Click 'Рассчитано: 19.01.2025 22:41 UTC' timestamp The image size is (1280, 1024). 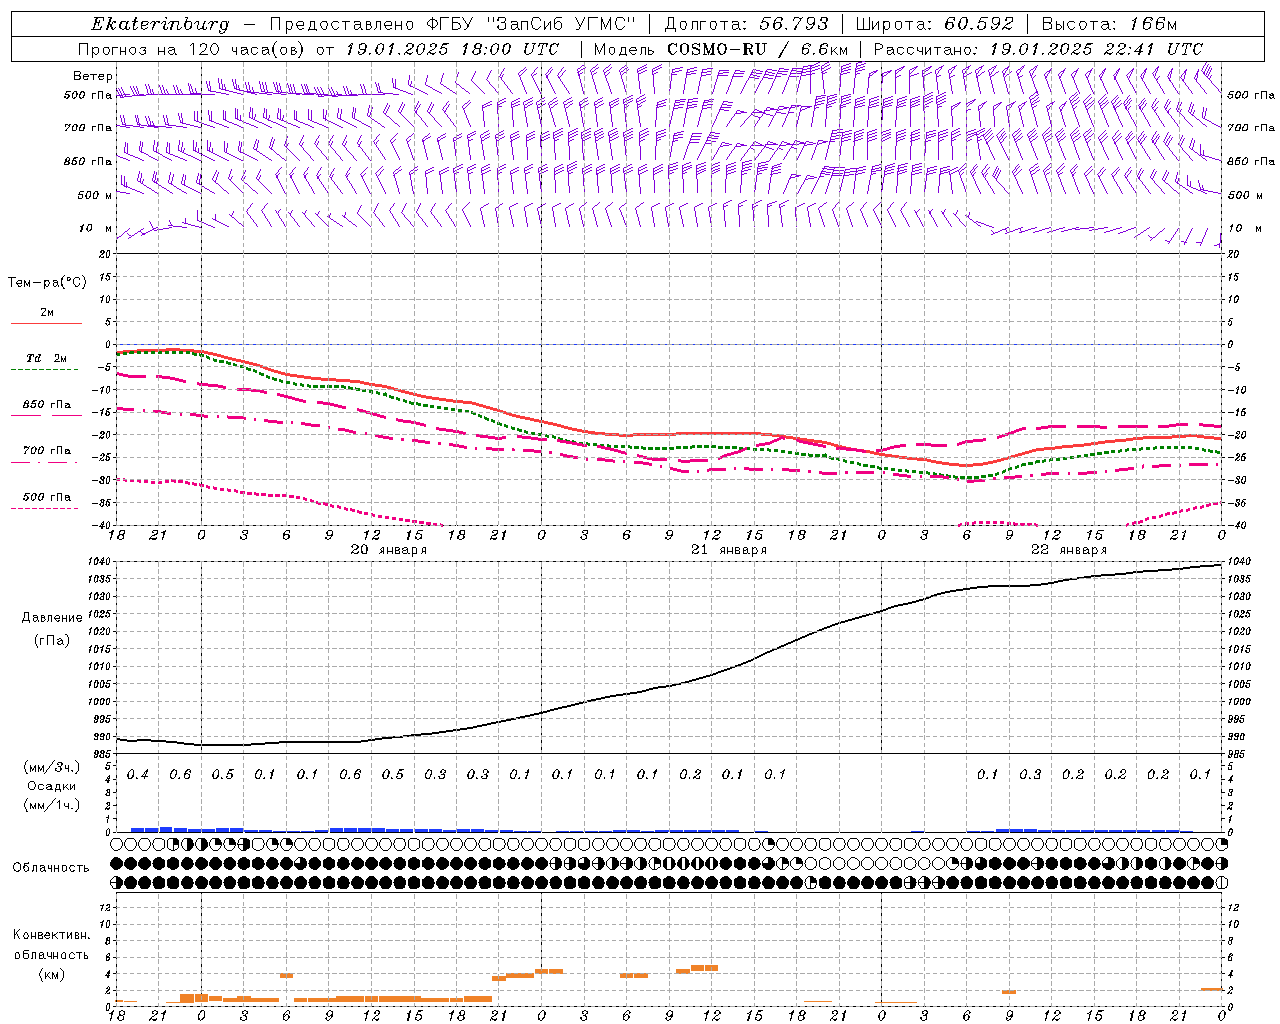[x=1038, y=49]
